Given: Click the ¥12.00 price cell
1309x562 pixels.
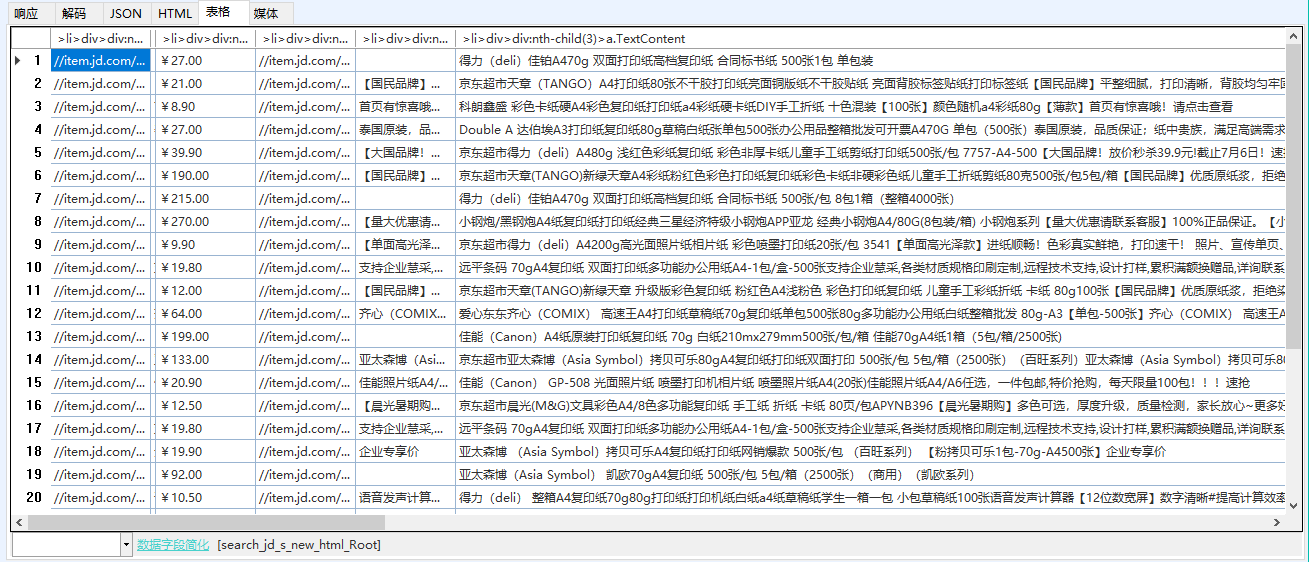Looking at the screenshot, I should (204, 291).
